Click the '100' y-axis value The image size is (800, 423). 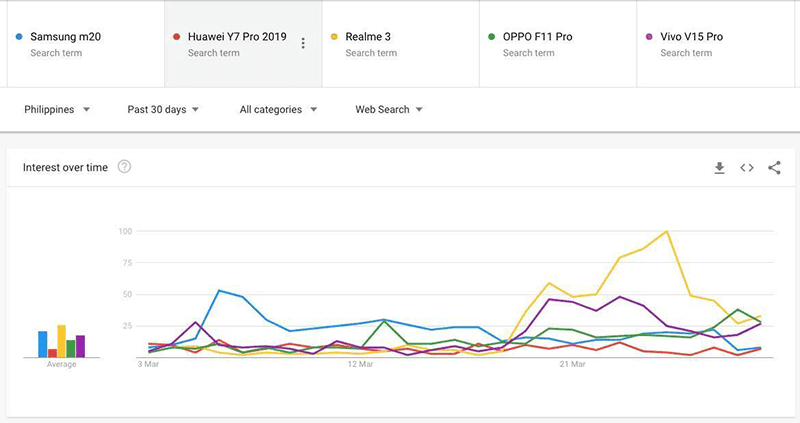(x=125, y=231)
